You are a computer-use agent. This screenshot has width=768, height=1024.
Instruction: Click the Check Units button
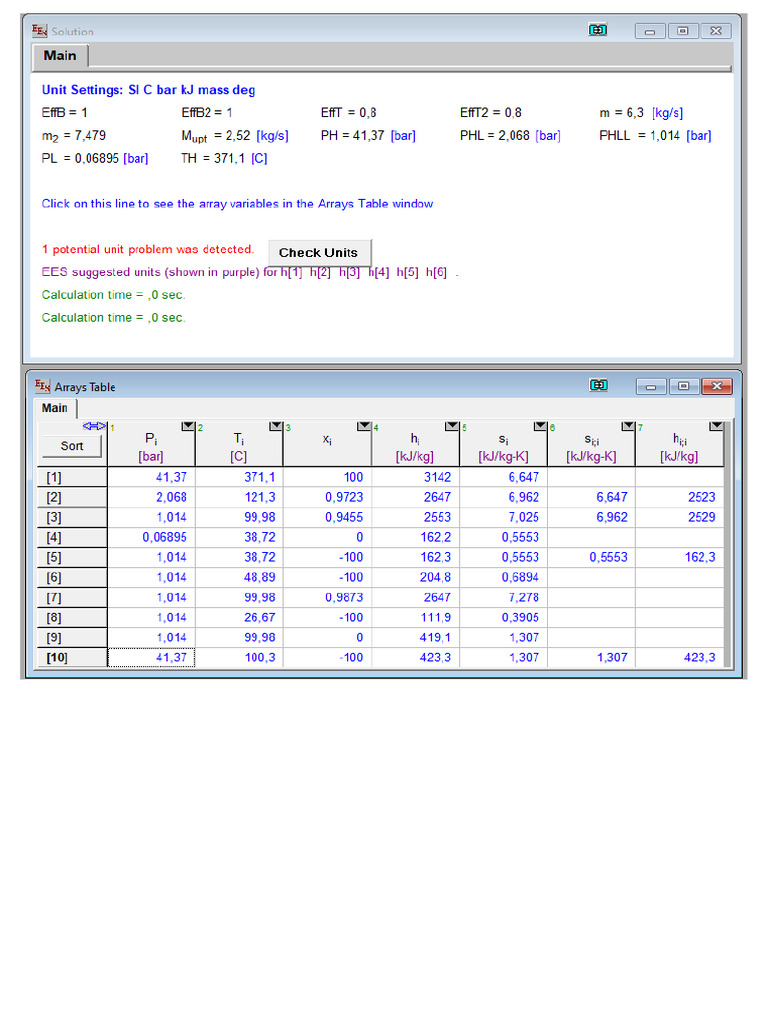pos(319,253)
